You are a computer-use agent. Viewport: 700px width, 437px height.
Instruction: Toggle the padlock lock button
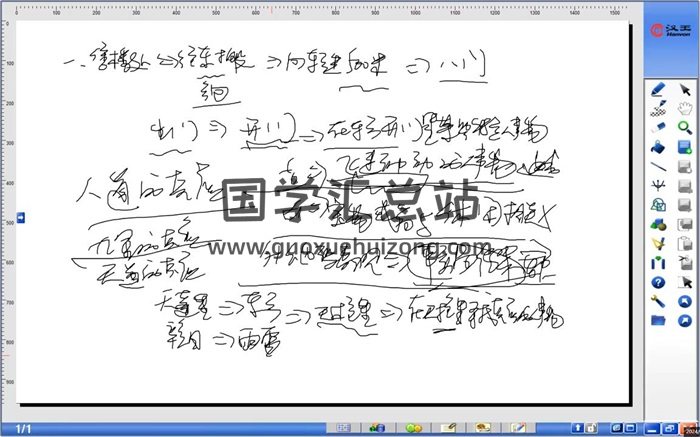tap(591, 428)
